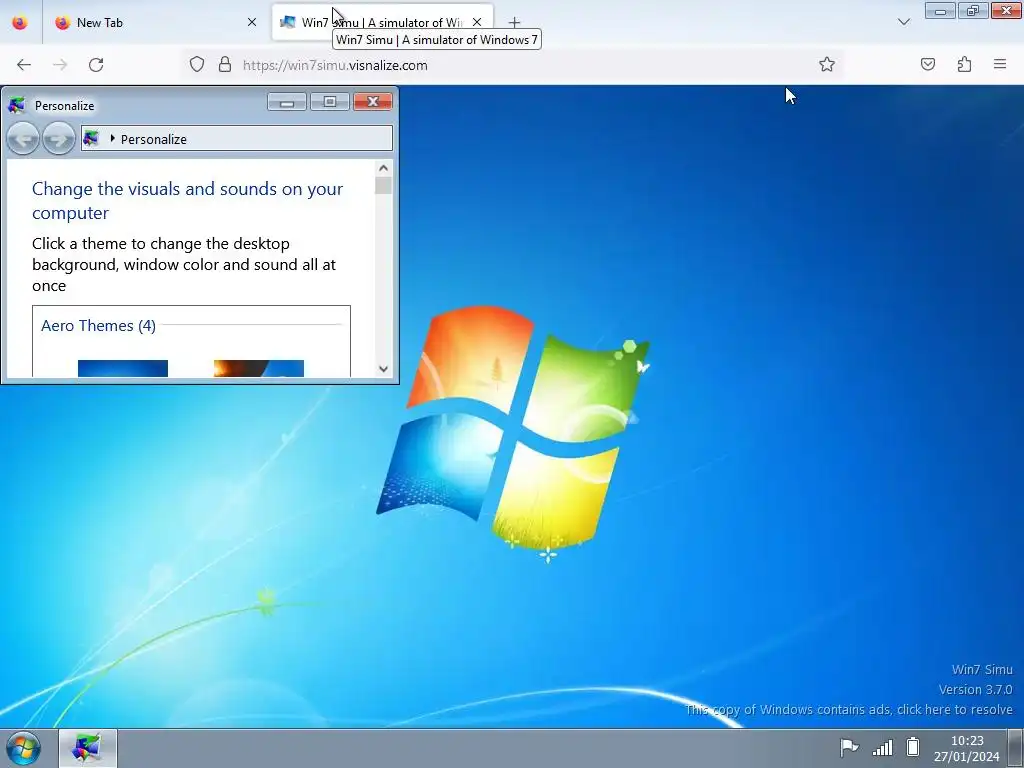Click the Firefox forward arrow button
The width and height of the screenshot is (1024, 768).
point(60,65)
